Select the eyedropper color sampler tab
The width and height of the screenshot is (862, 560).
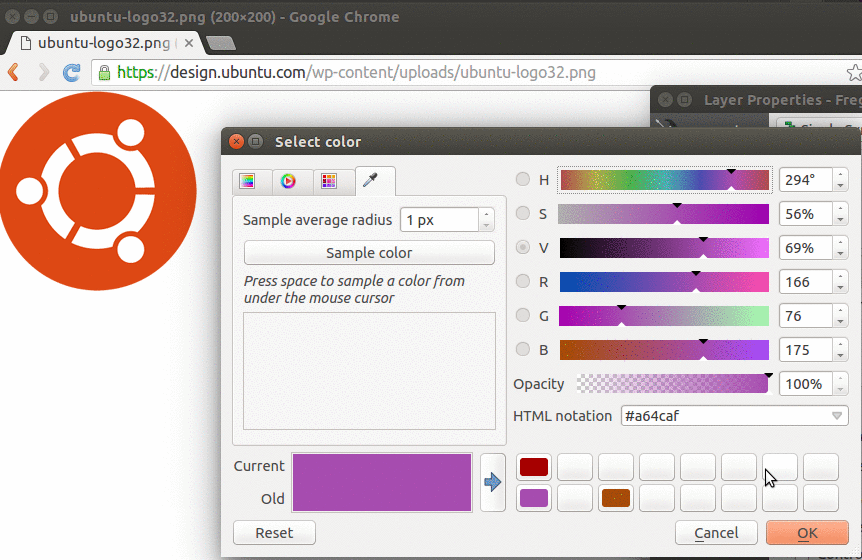pyautogui.click(x=370, y=181)
